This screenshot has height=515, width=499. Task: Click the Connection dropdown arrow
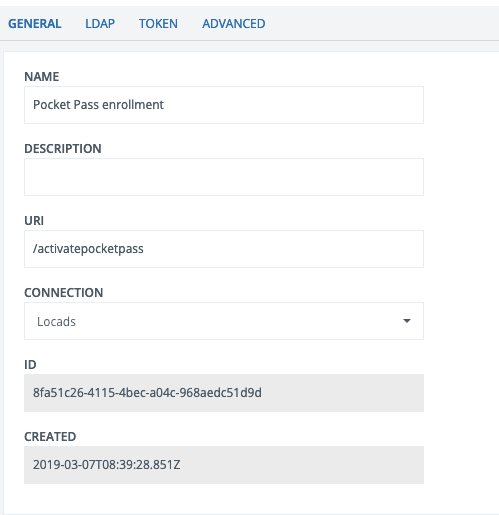coord(407,321)
